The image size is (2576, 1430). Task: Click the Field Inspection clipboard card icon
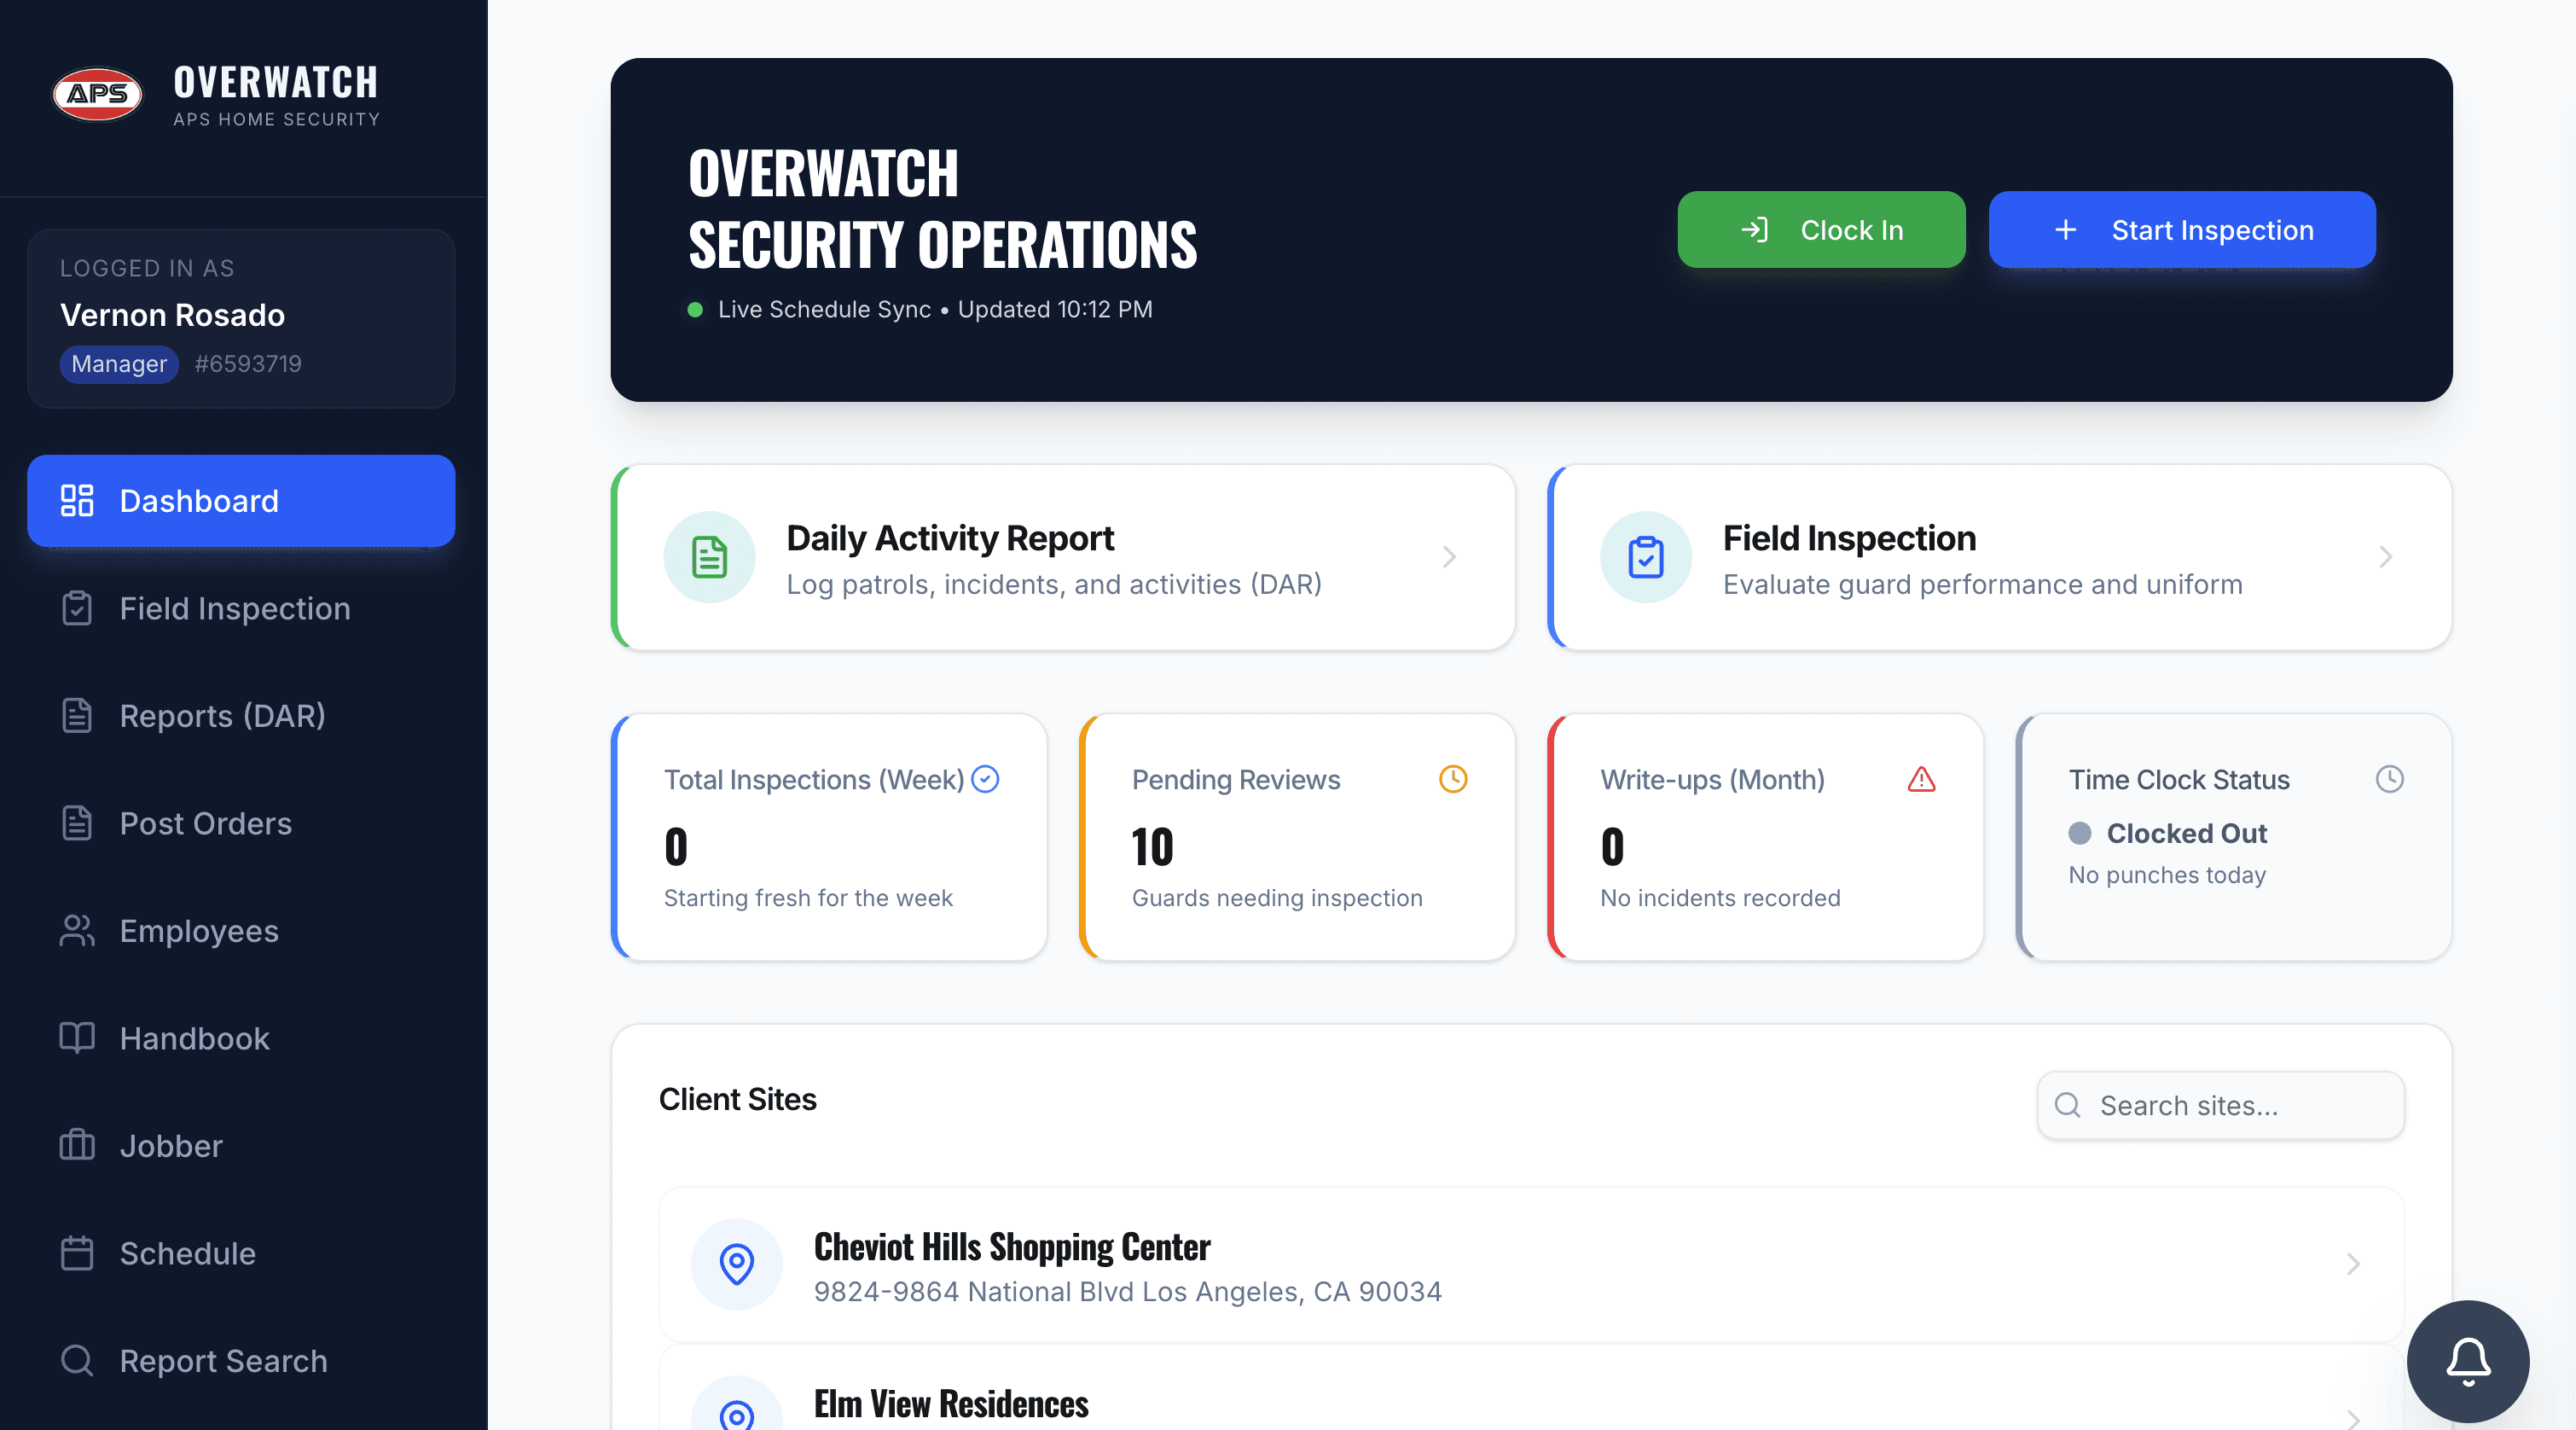coord(1645,557)
